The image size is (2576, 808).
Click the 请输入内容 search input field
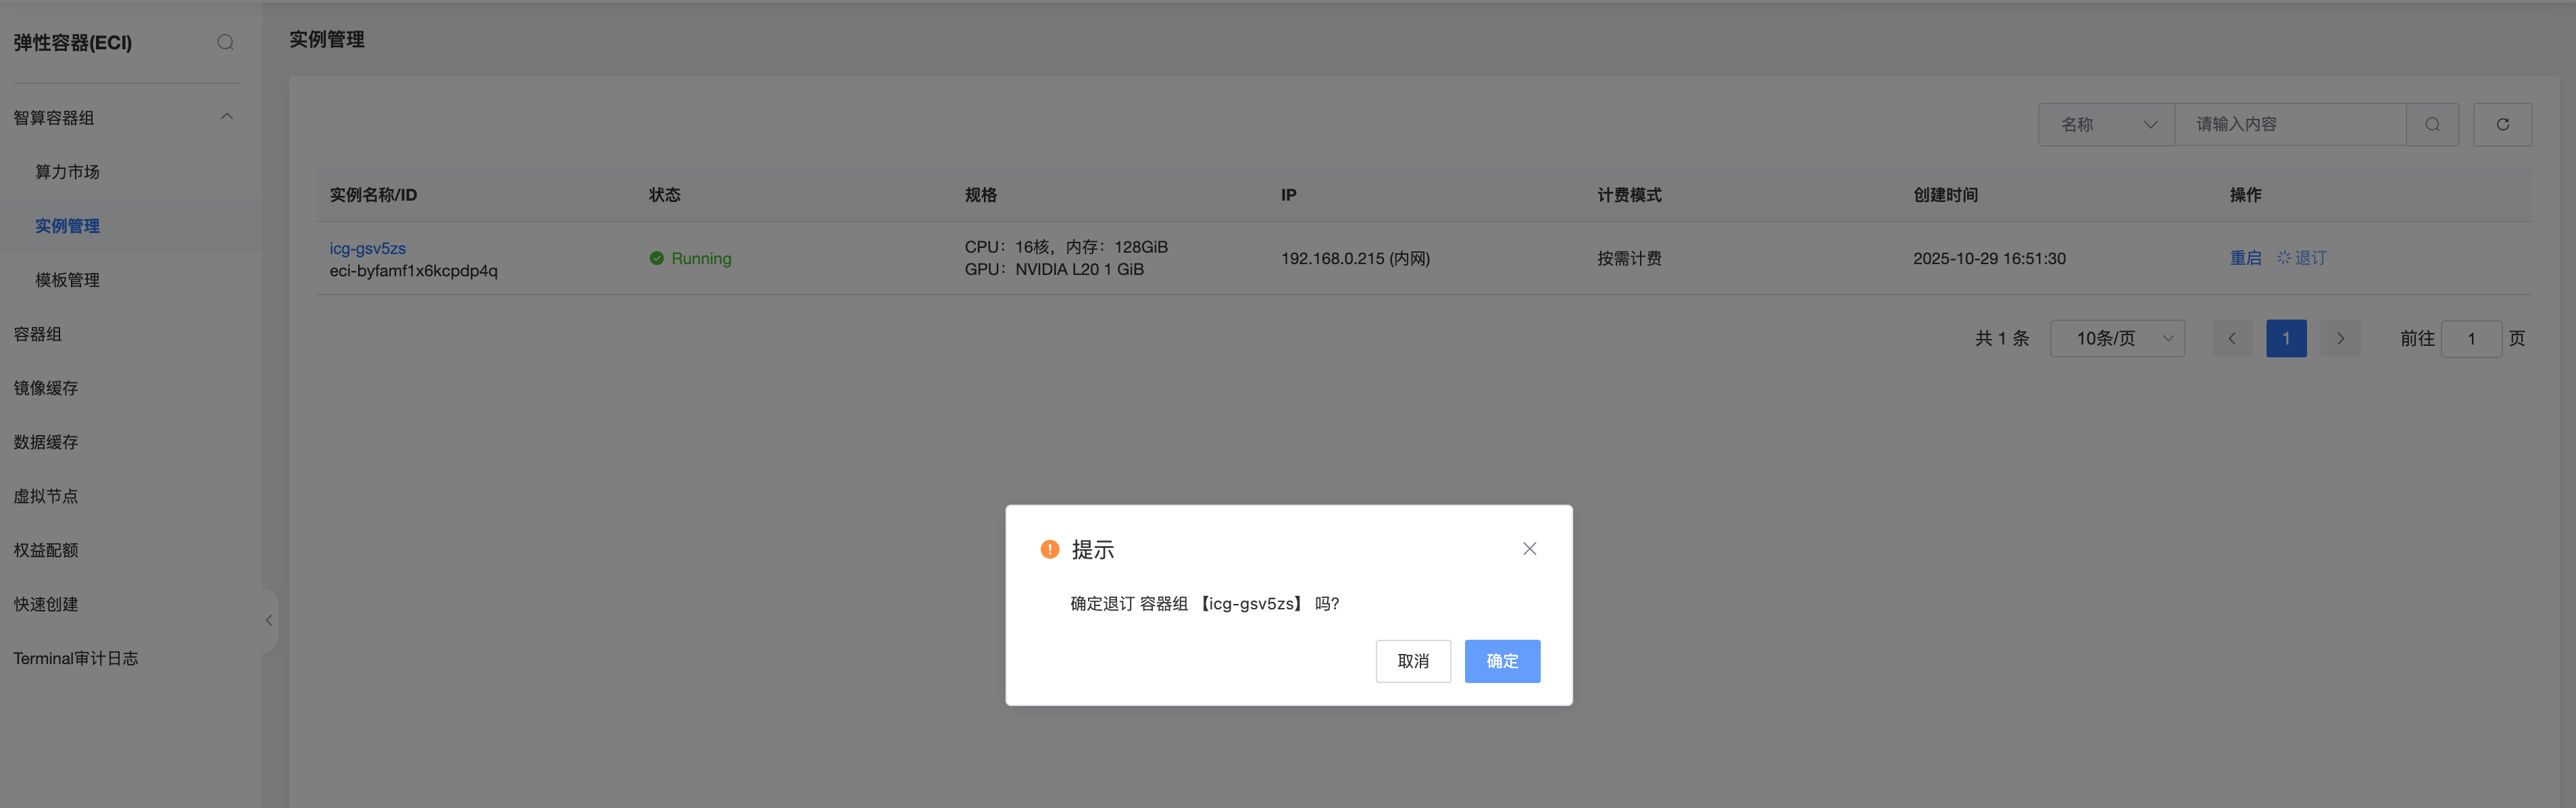pyautogui.click(x=2289, y=125)
